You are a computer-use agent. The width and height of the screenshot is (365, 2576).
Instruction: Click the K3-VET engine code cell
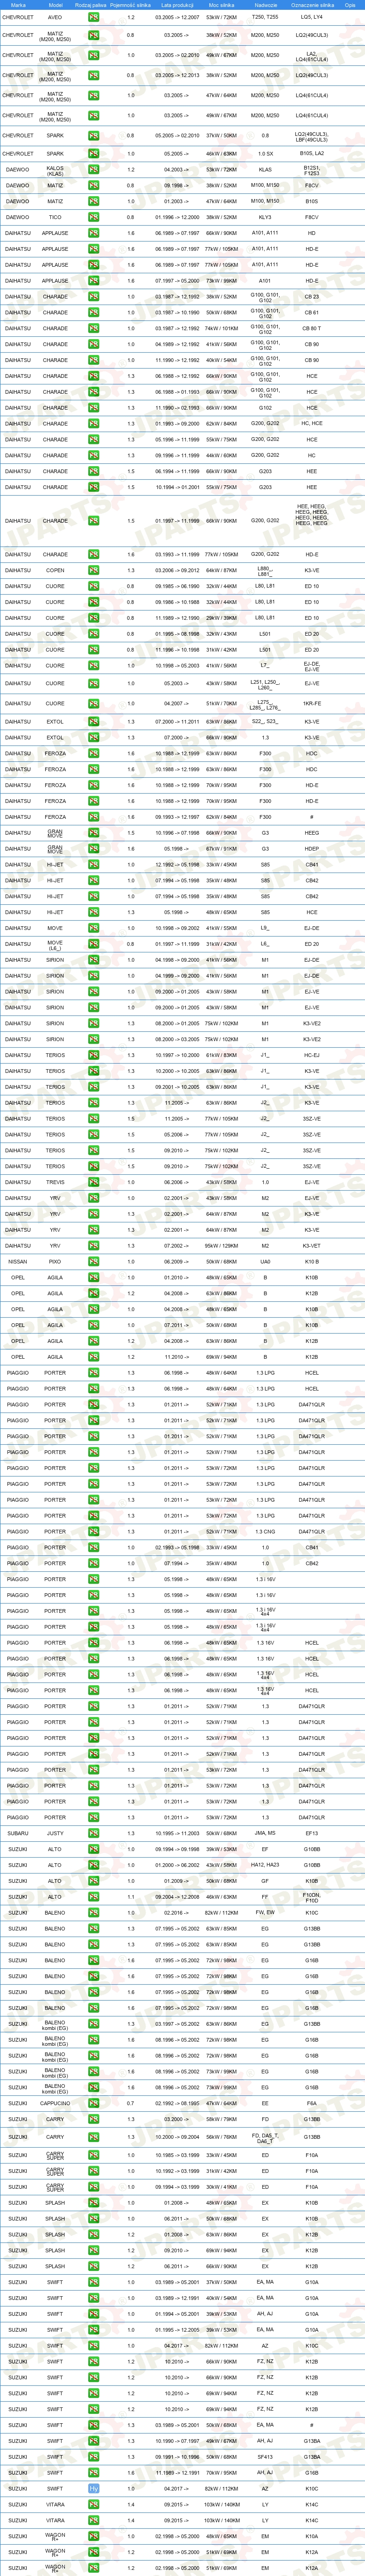tap(312, 1246)
